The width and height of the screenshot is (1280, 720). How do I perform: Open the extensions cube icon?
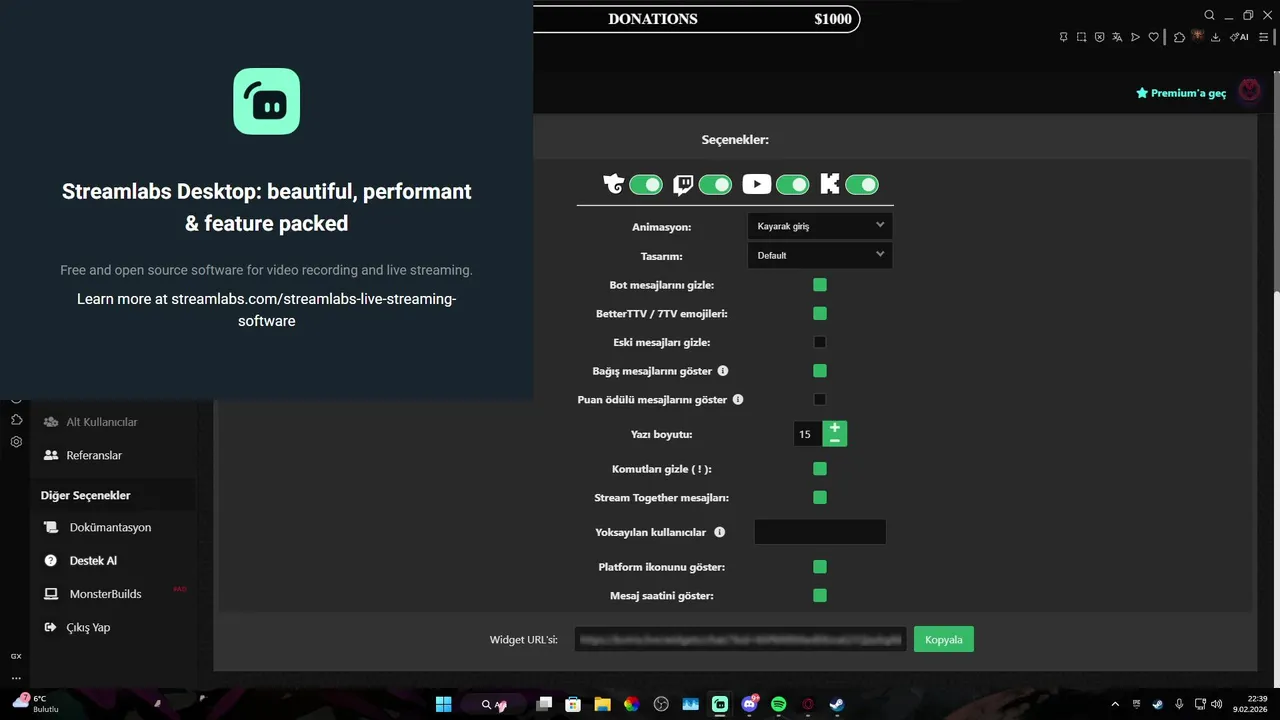click(x=1179, y=37)
